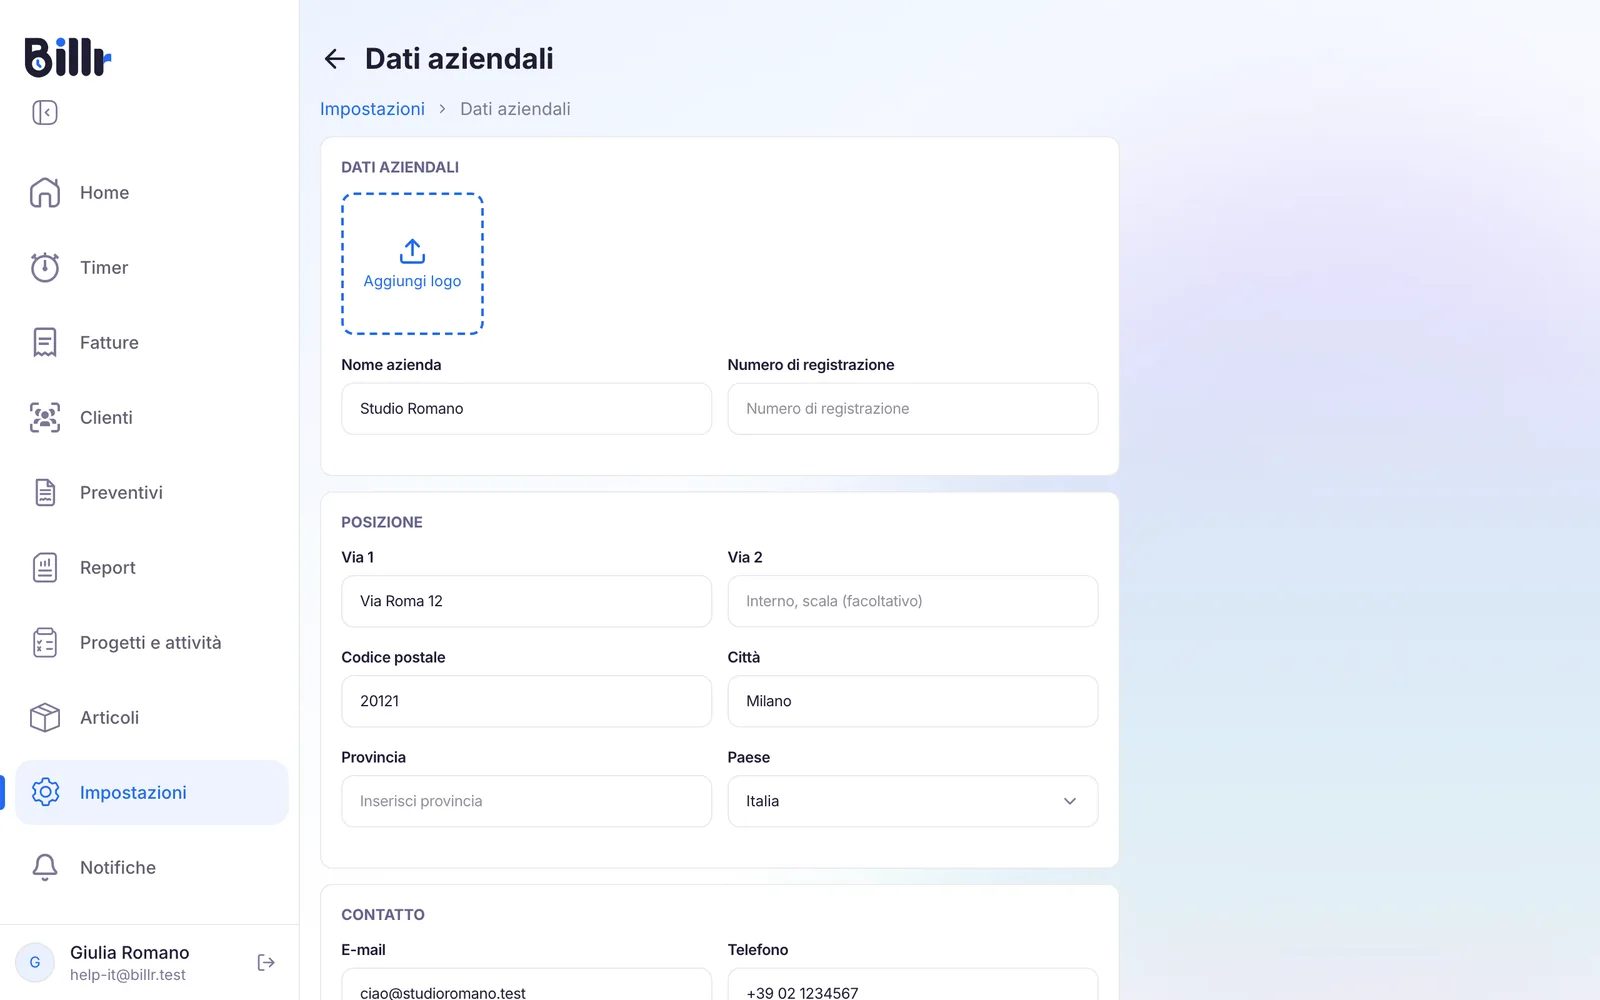The width and height of the screenshot is (1600, 1000).
Task: Click the Billr logo
Action: pyautogui.click(x=67, y=57)
